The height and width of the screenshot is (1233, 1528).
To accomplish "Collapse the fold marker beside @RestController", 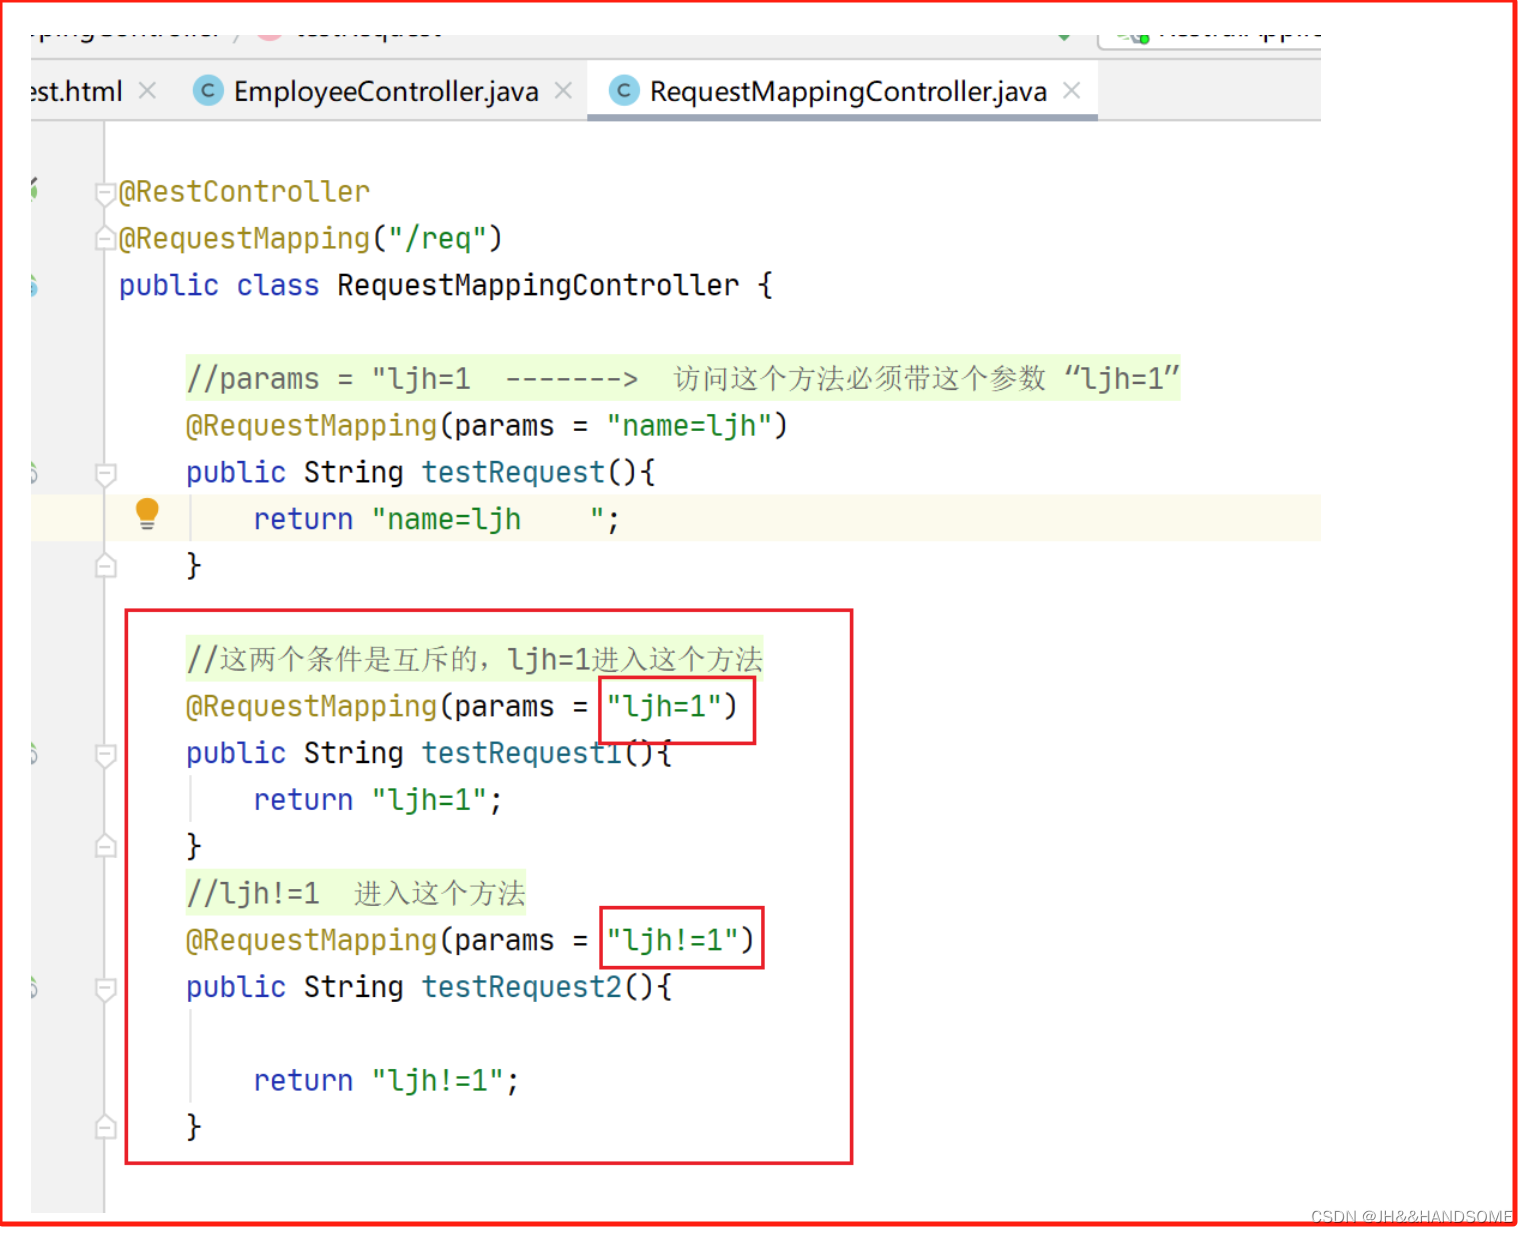I will [x=105, y=192].
